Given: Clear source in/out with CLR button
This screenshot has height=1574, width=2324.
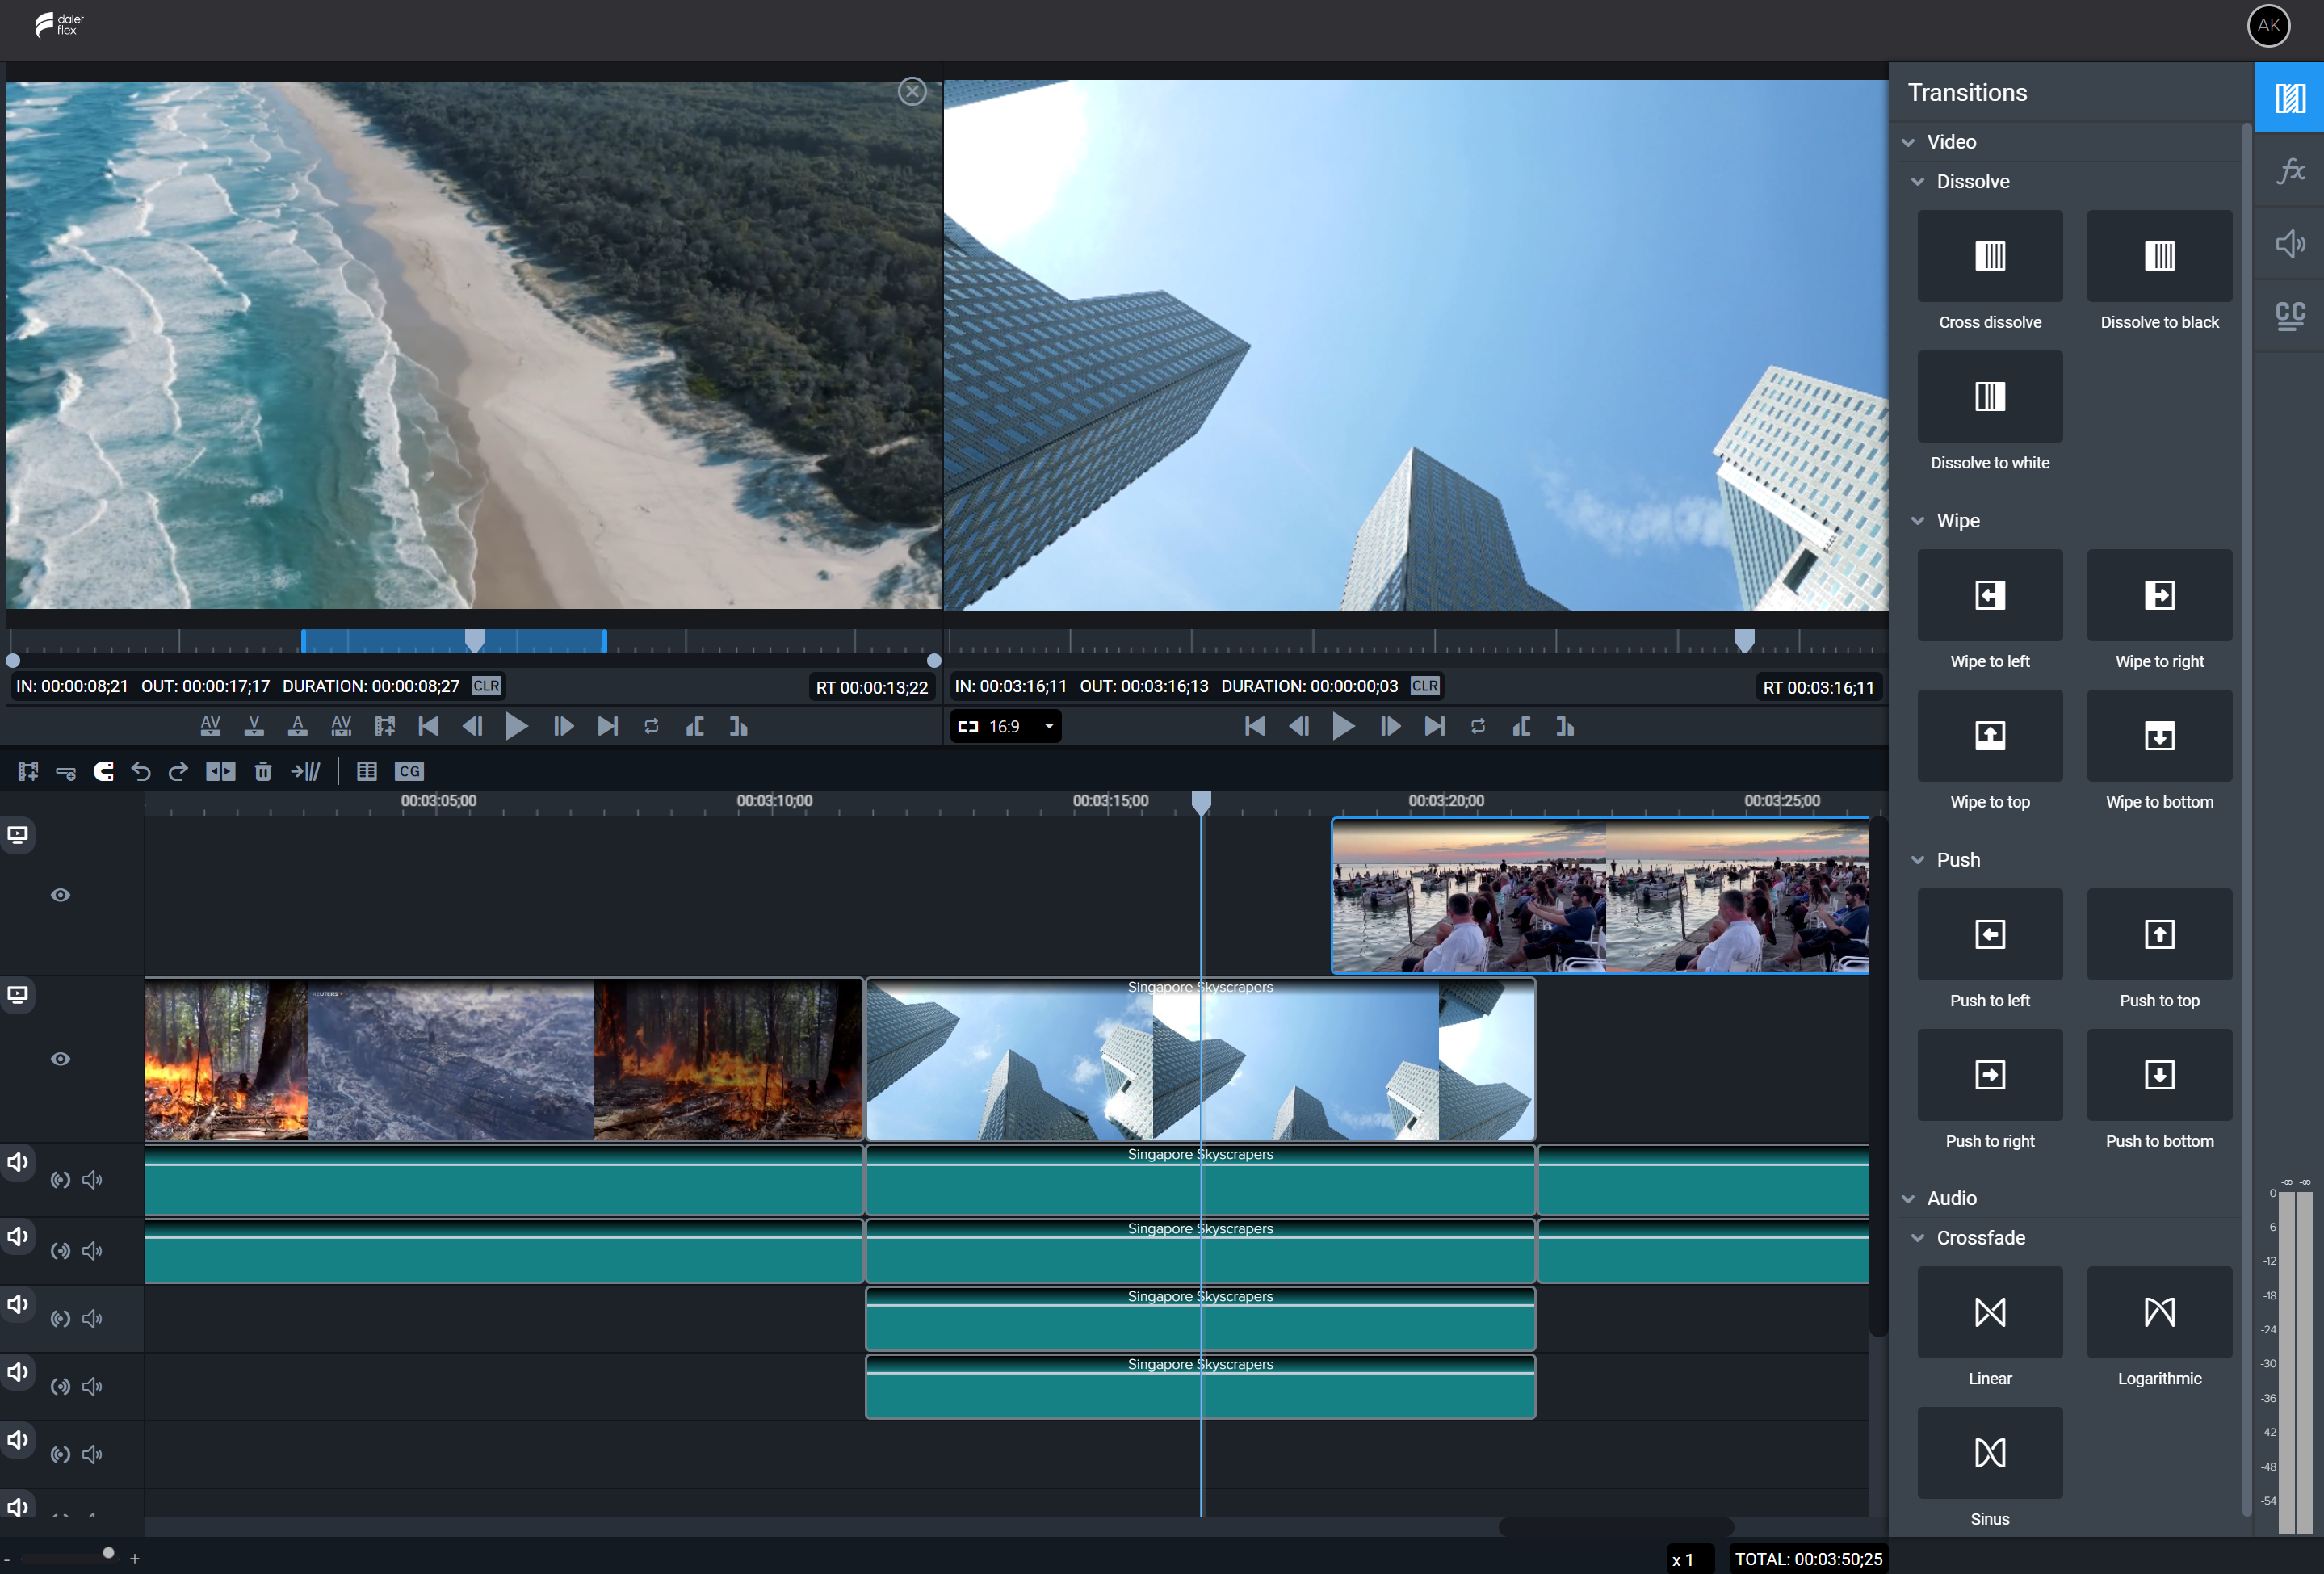Looking at the screenshot, I should click(x=486, y=686).
